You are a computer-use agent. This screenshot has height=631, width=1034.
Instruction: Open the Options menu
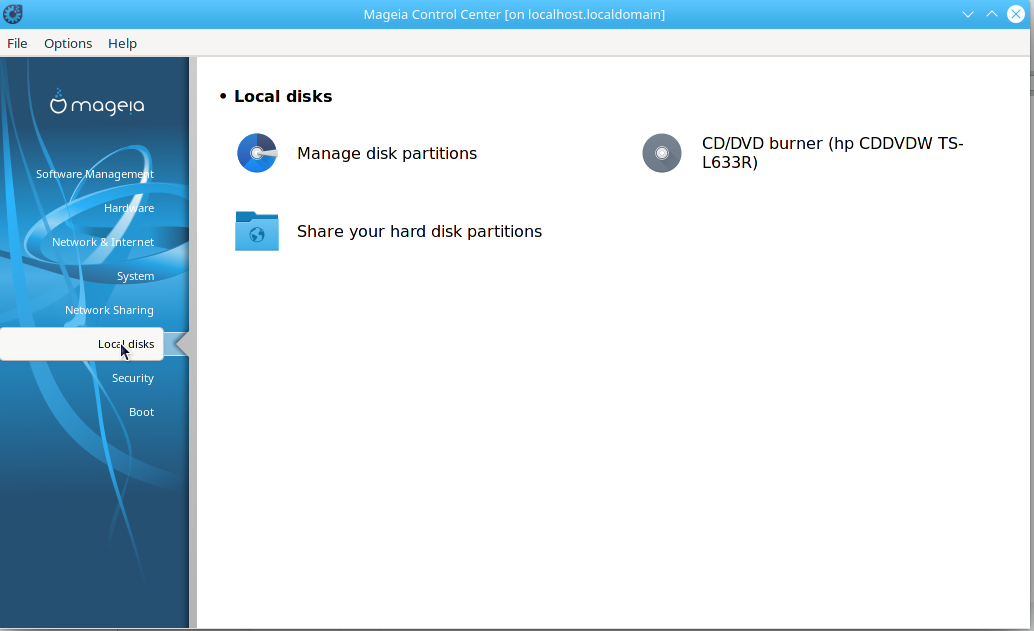pos(68,44)
